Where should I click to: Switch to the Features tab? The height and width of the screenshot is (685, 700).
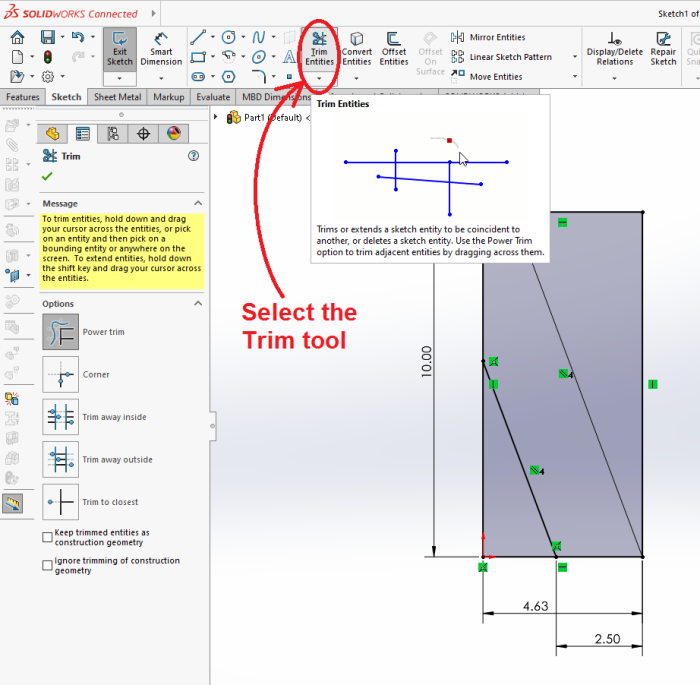23,97
